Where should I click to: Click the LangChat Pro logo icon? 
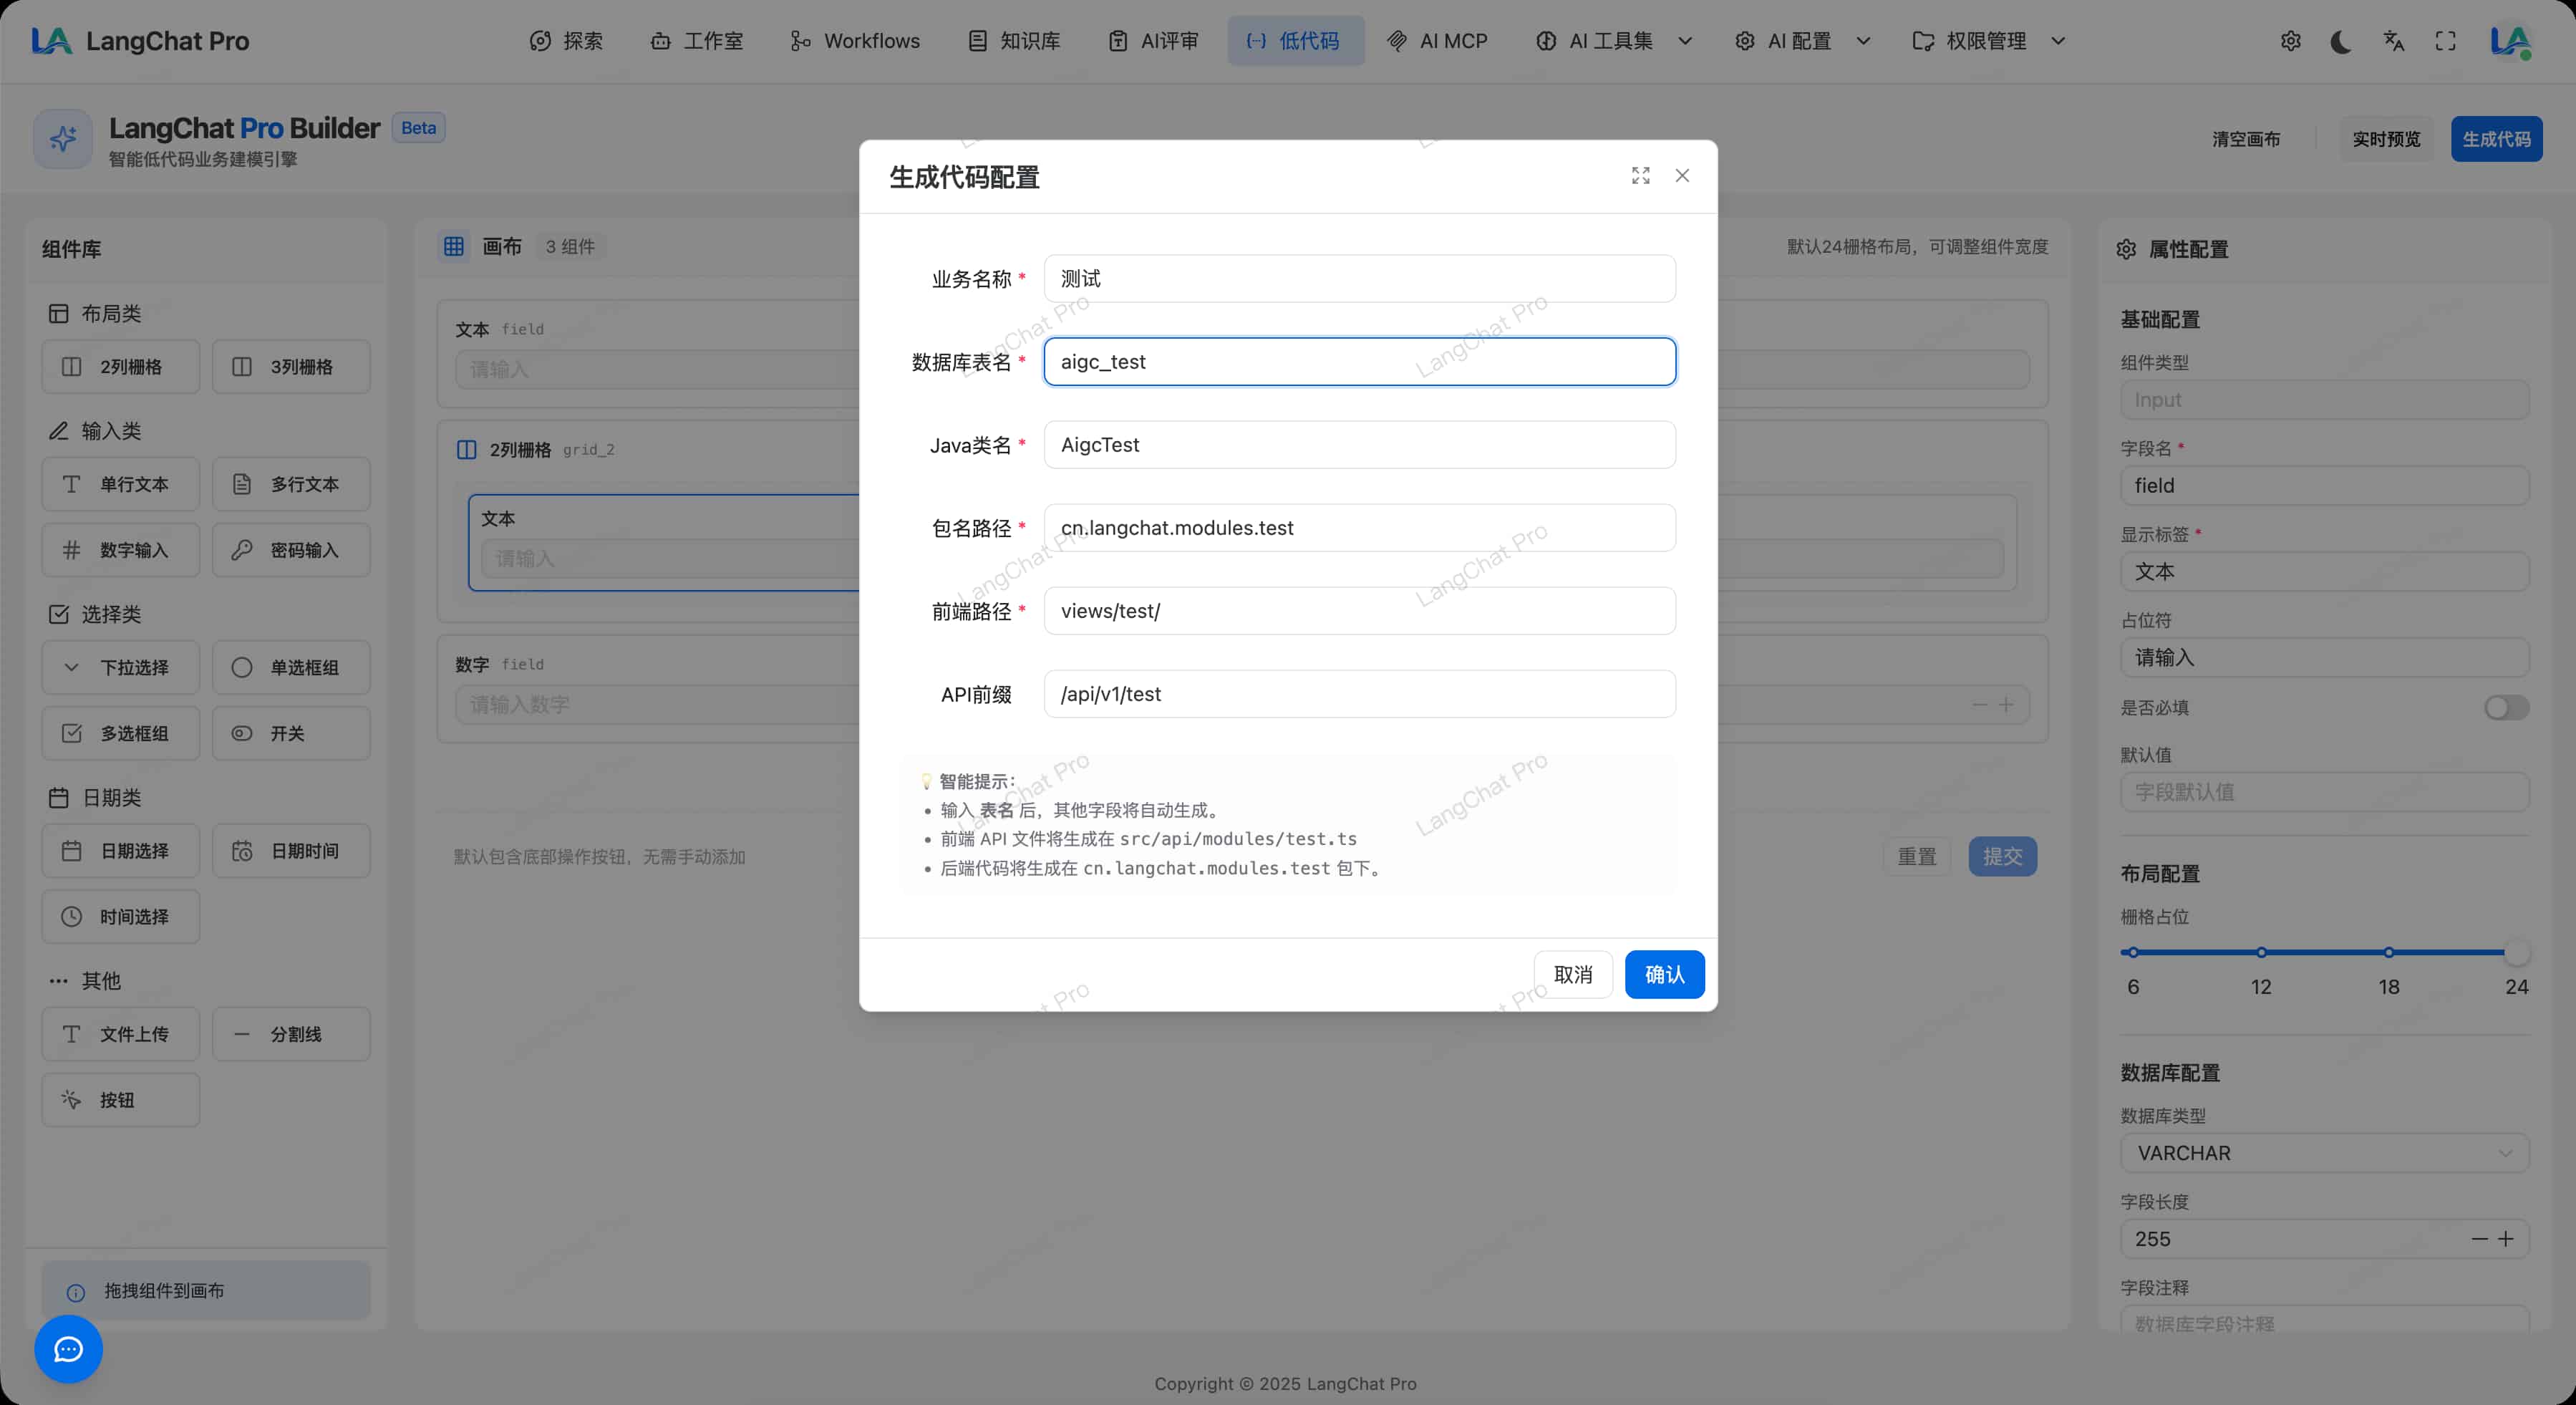[51, 41]
